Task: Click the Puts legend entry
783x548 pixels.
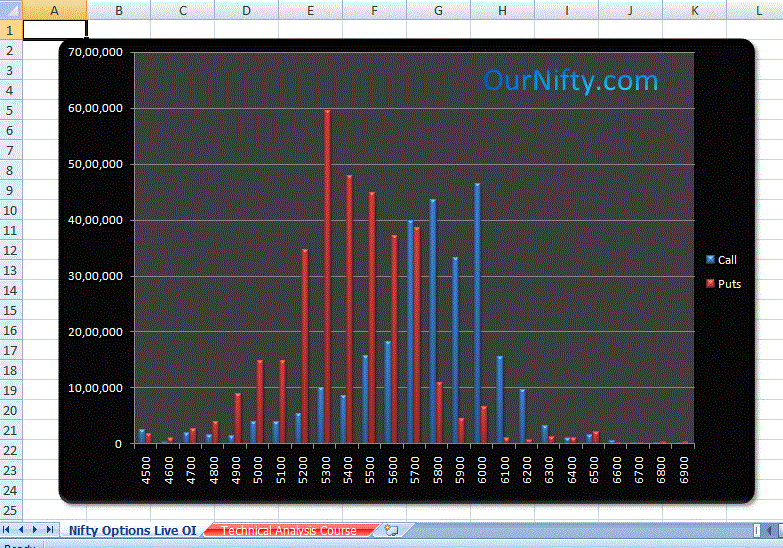Action: pos(724,284)
